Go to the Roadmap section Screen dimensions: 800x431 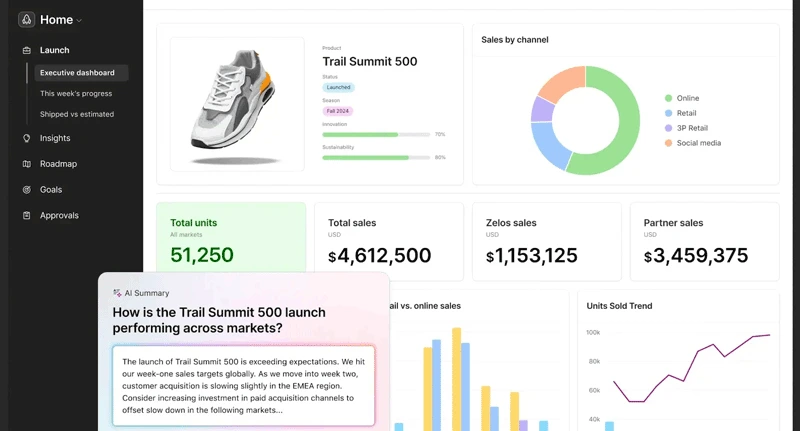58,164
